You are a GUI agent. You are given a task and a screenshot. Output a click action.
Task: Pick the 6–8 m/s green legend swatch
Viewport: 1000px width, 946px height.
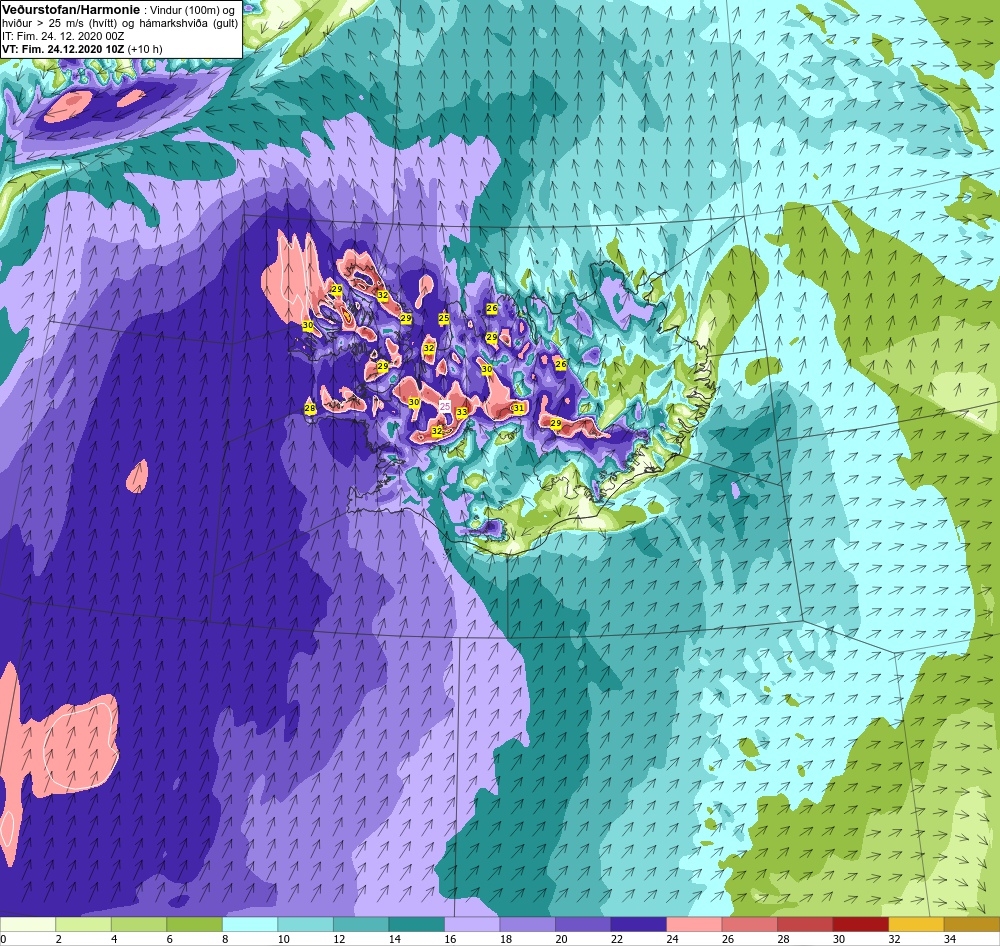pos(195,924)
